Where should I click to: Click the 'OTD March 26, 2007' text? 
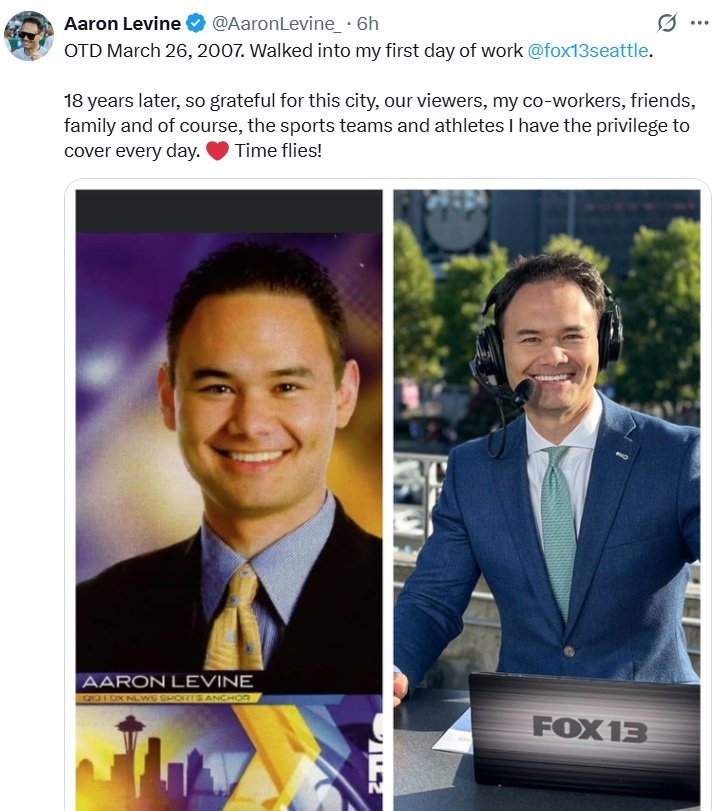pyautogui.click(x=154, y=51)
